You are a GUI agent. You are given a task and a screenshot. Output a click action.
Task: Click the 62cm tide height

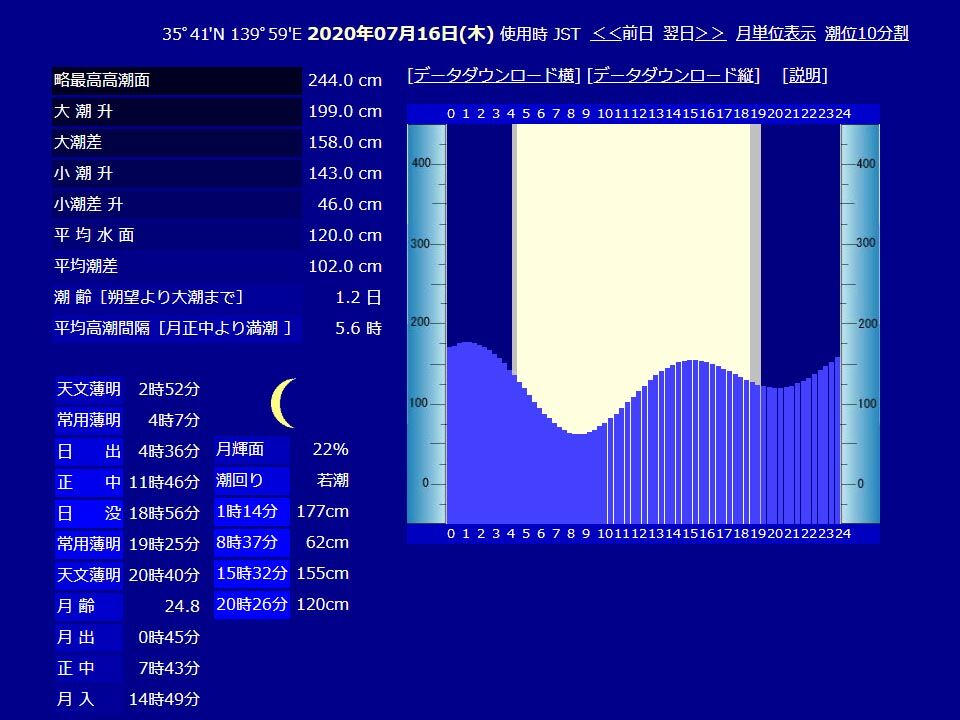click(x=327, y=542)
